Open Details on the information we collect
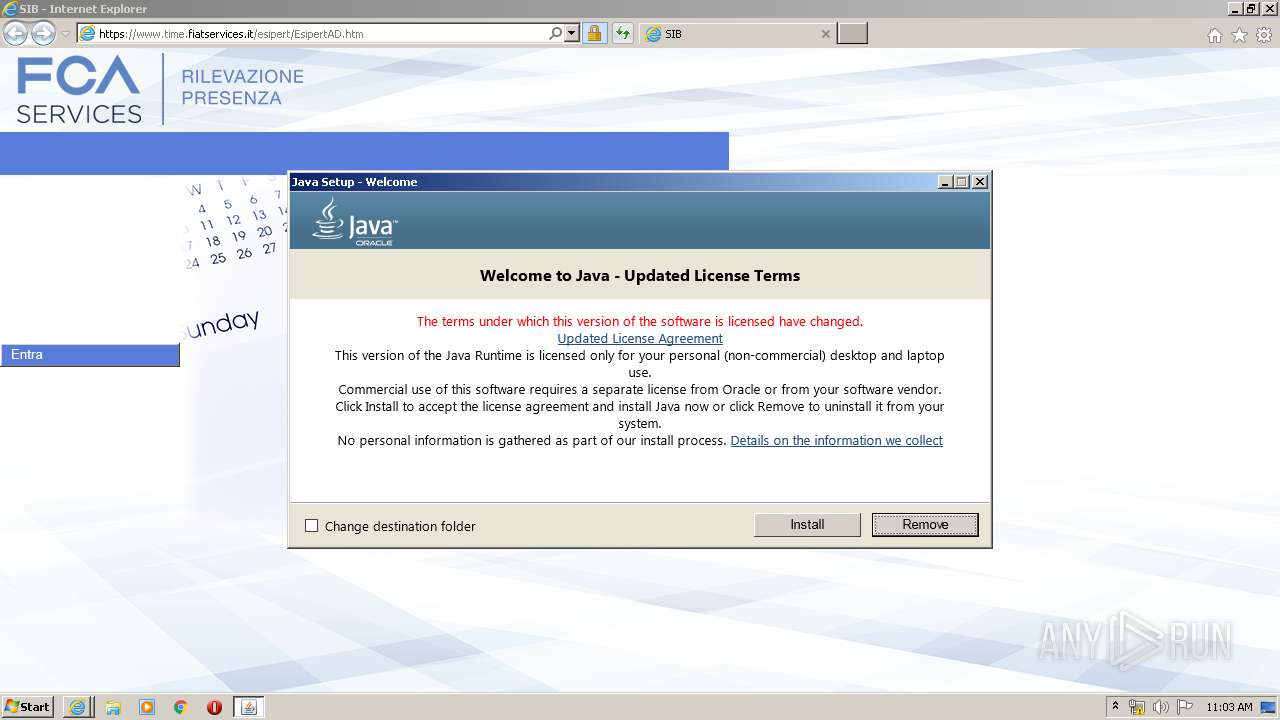The image size is (1280, 720). [837, 441]
